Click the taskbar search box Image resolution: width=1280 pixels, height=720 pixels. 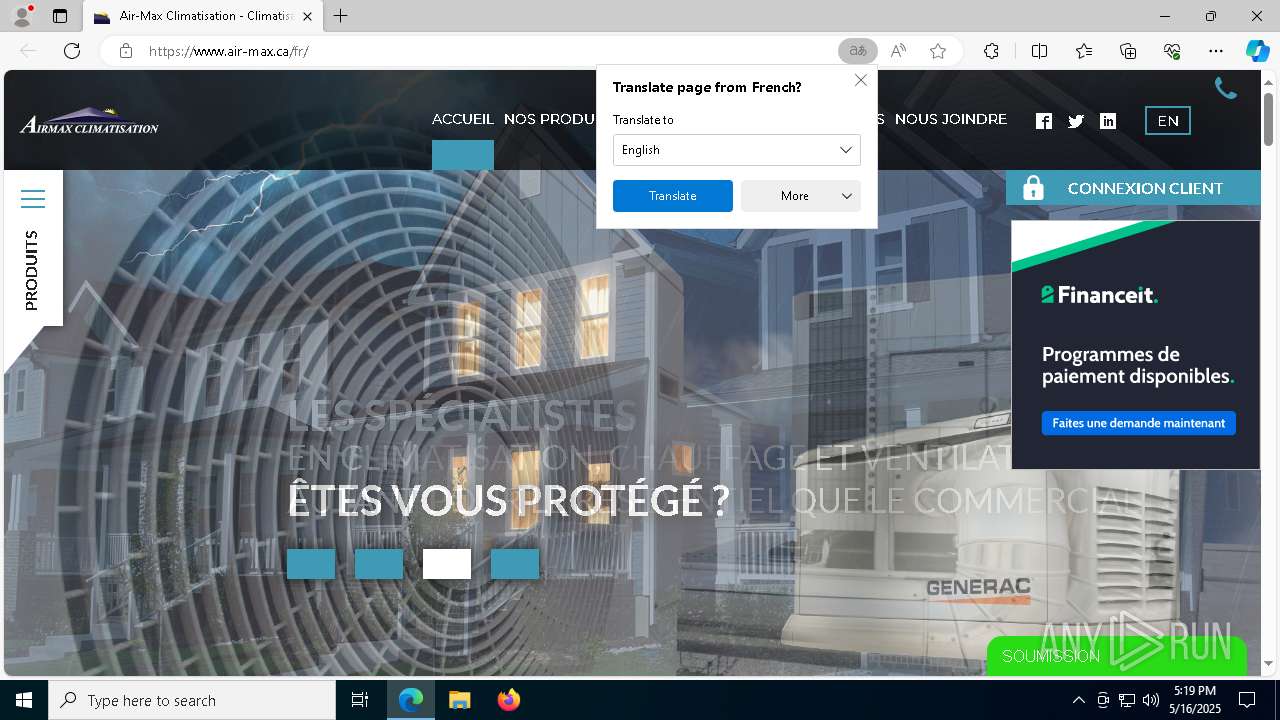tap(192, 700)
